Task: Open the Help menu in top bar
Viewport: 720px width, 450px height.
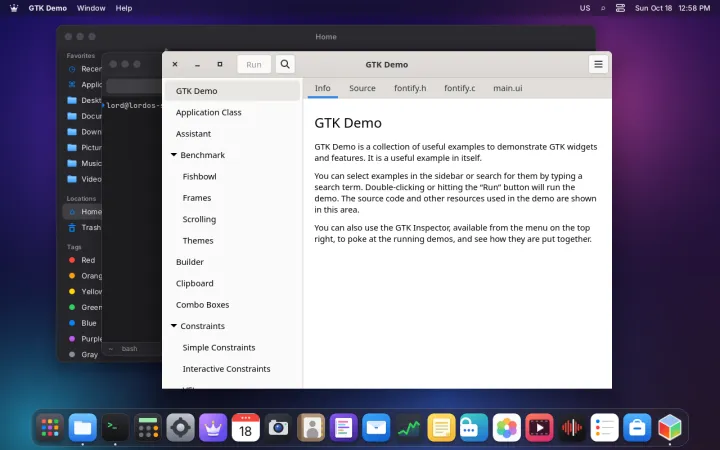Action: (124, 8)
